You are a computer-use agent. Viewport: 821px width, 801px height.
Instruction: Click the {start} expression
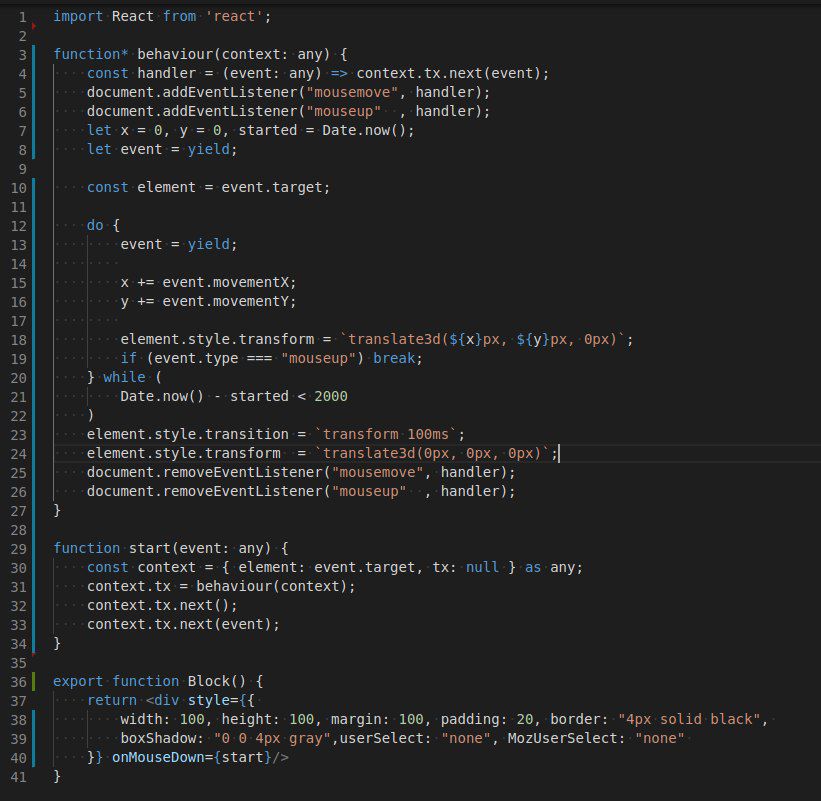point(242,758)
